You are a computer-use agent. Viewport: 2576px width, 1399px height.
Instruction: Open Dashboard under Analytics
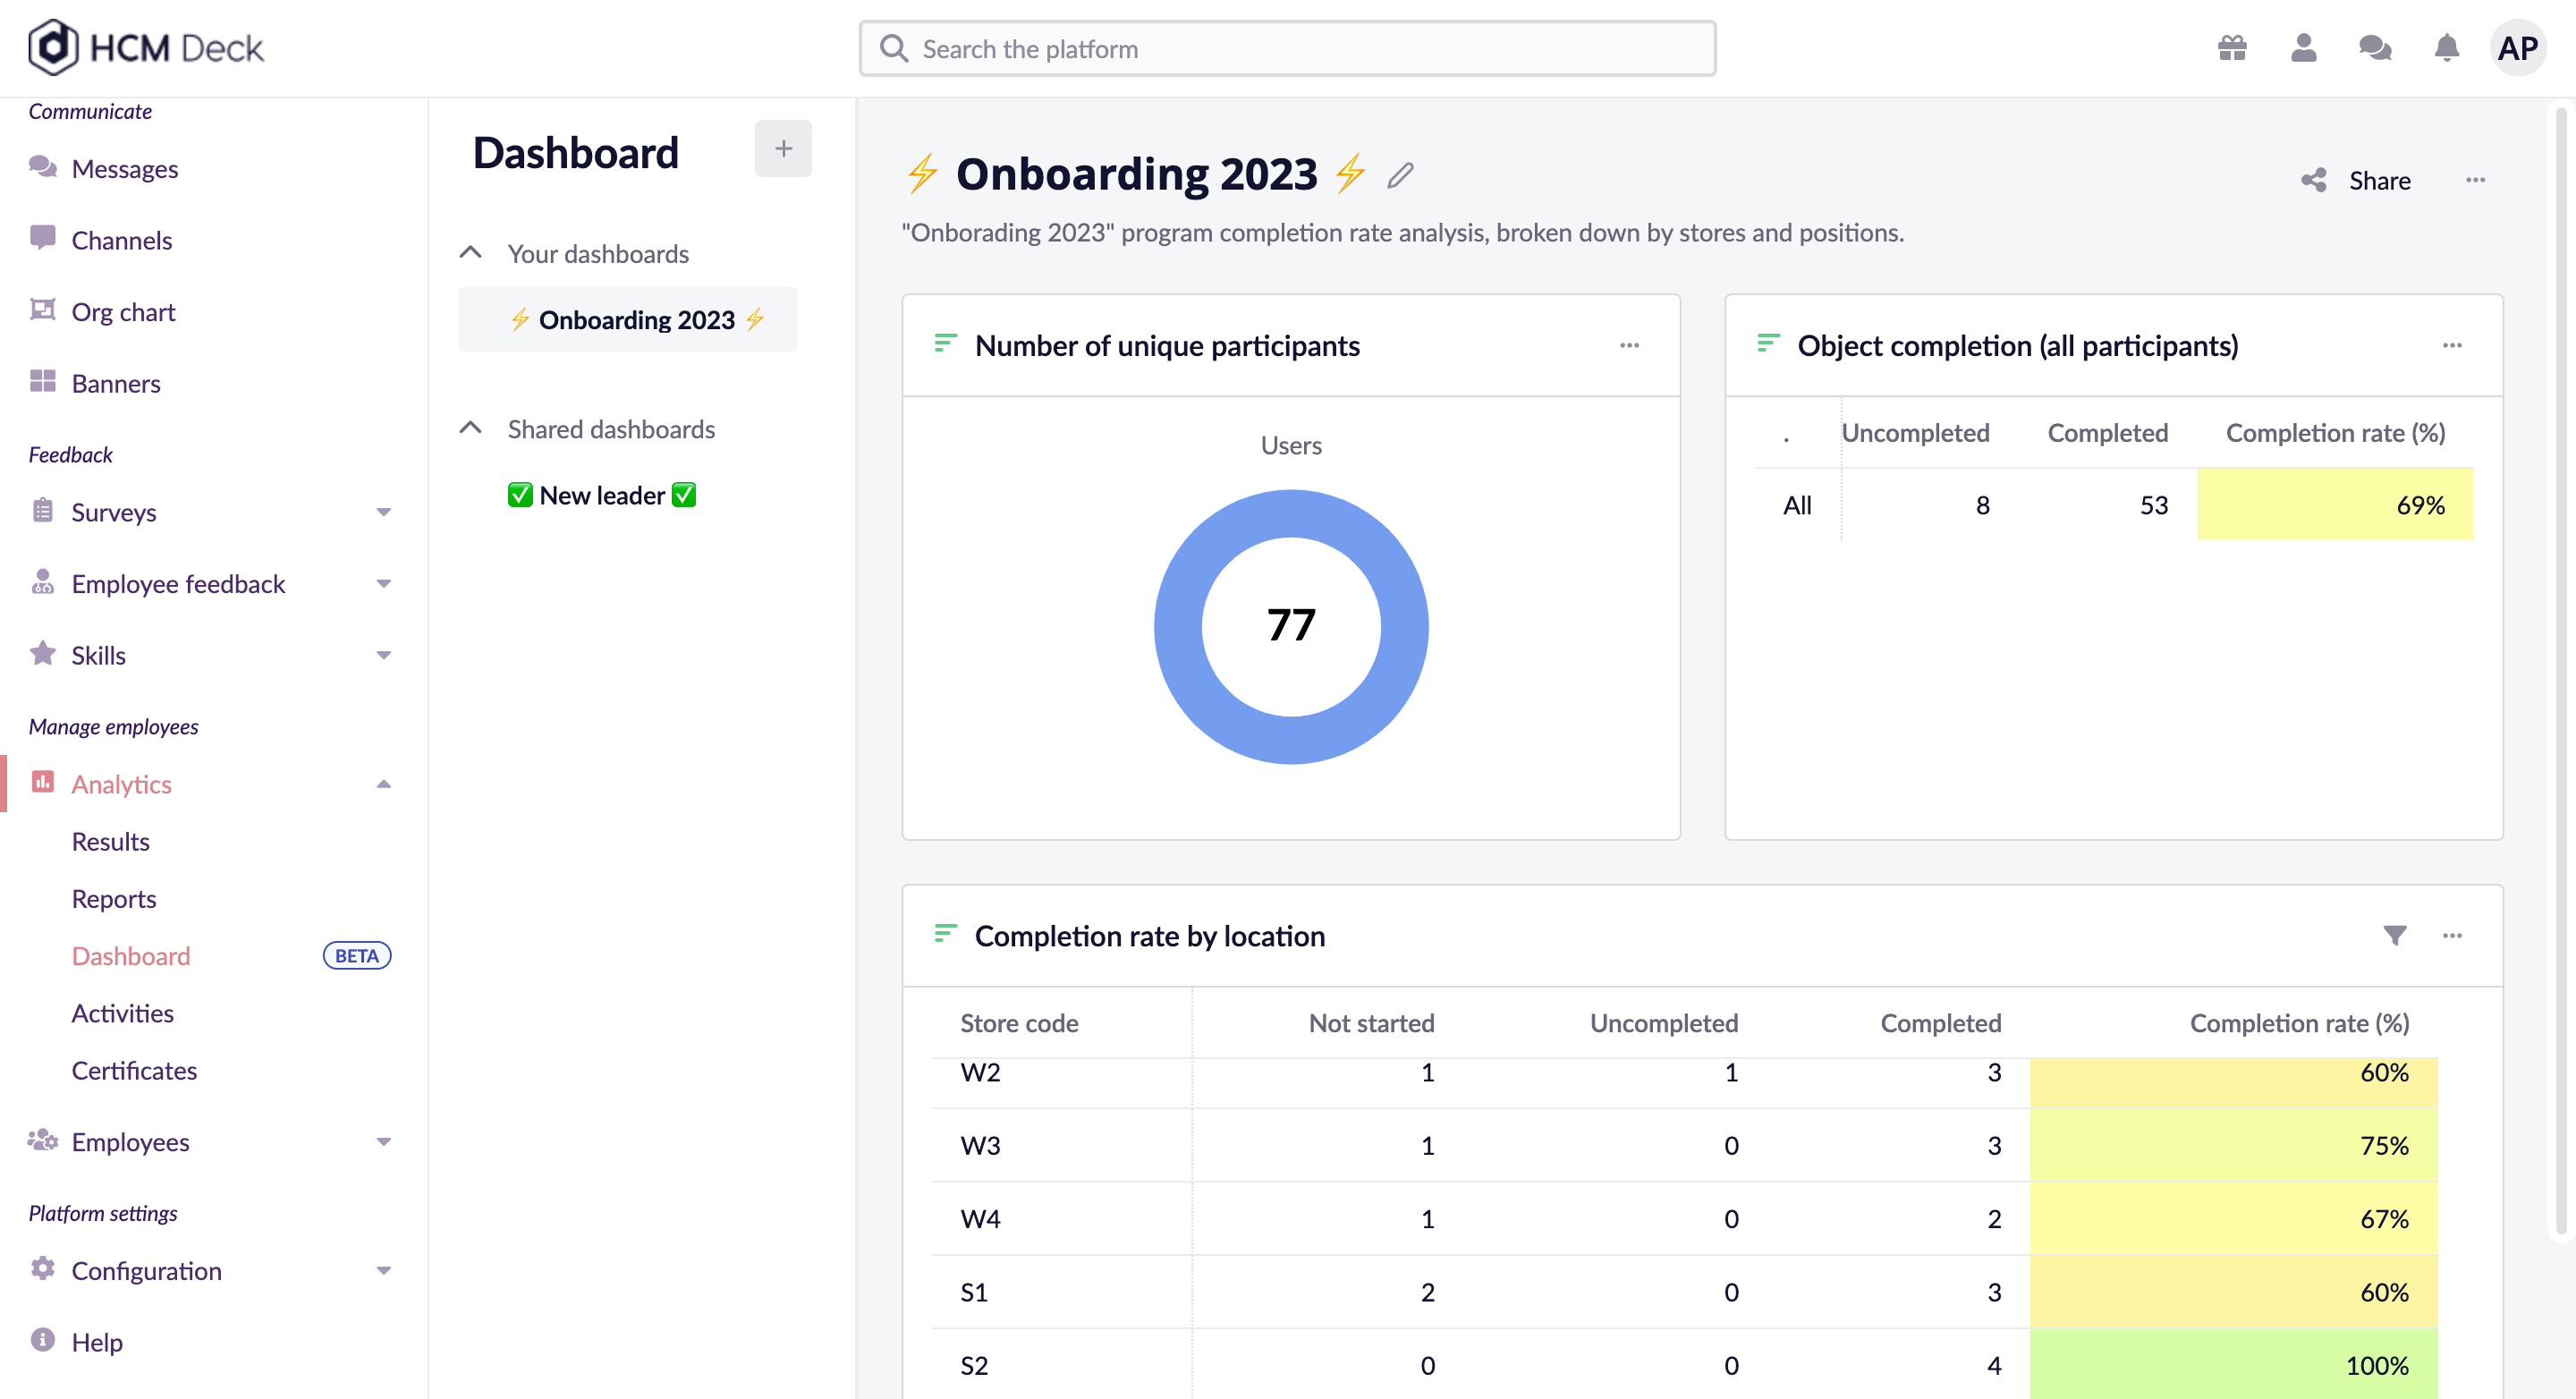tap(131, 955)
